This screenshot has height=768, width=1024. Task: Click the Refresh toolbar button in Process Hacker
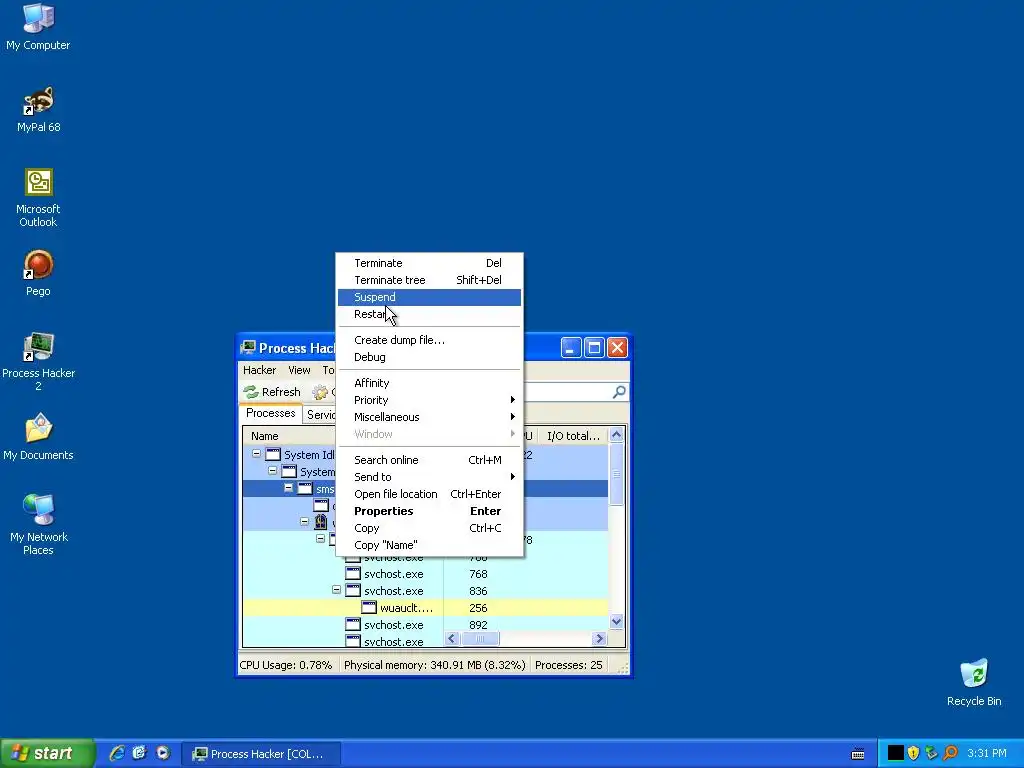coord(272,392)
